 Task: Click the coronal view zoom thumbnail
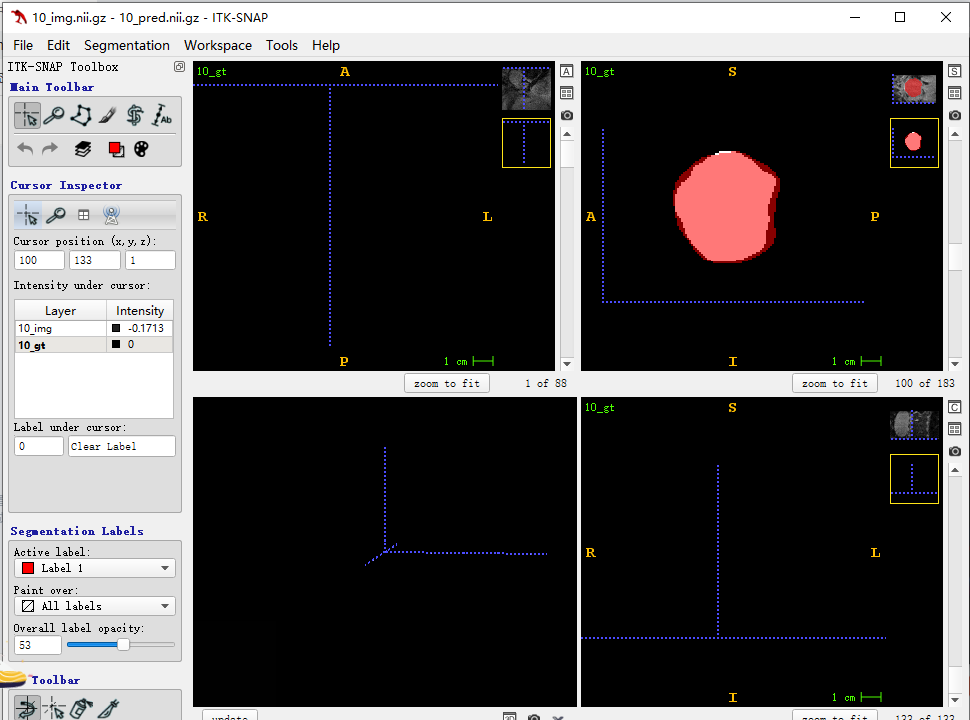click(914, 479)
